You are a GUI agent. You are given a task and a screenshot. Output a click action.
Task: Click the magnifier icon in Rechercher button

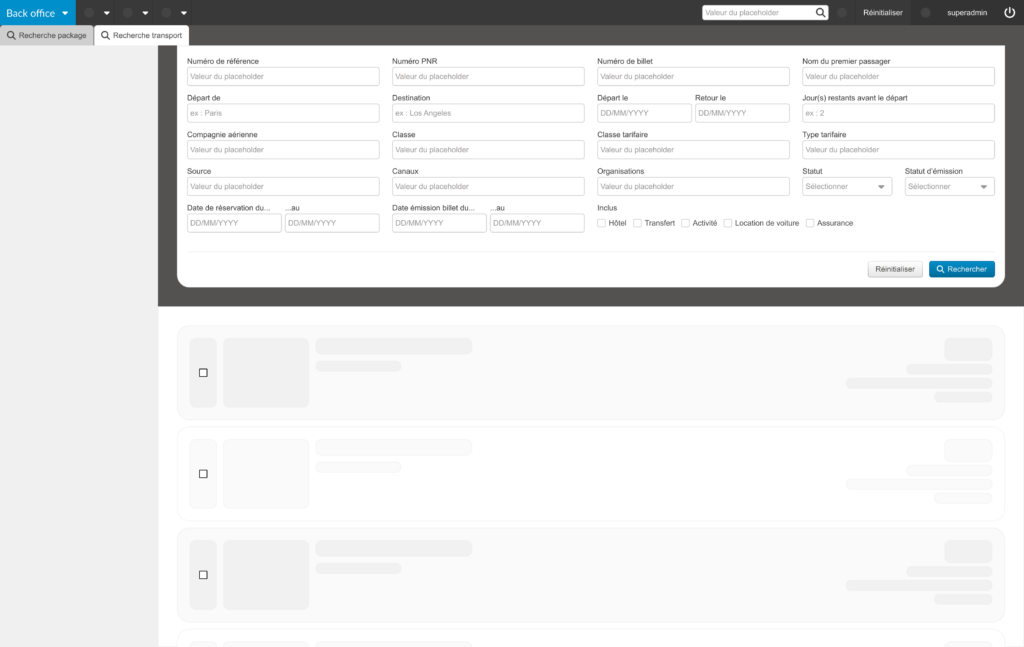[x=941, y=269]
